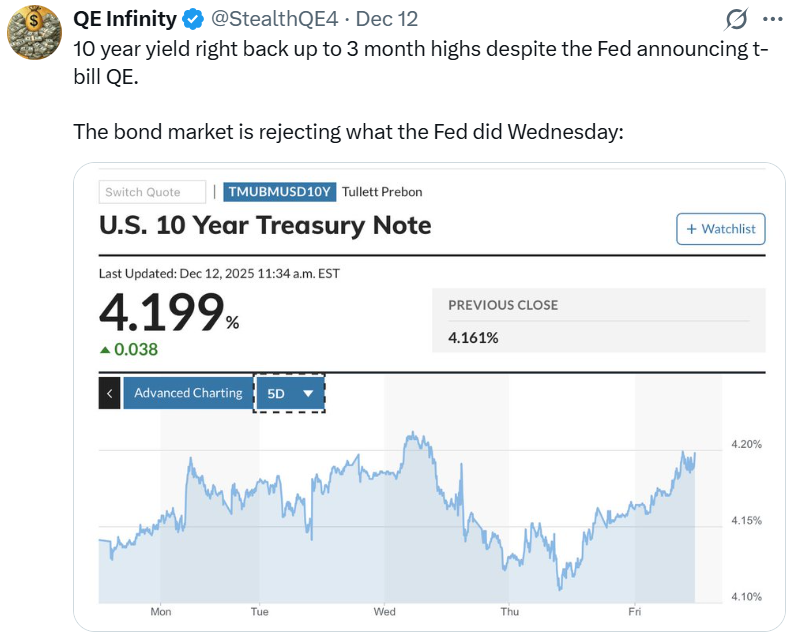The image size is (802, 640).
Task: Expand the 5D timeframe dropdown
Action: [290, 393]
